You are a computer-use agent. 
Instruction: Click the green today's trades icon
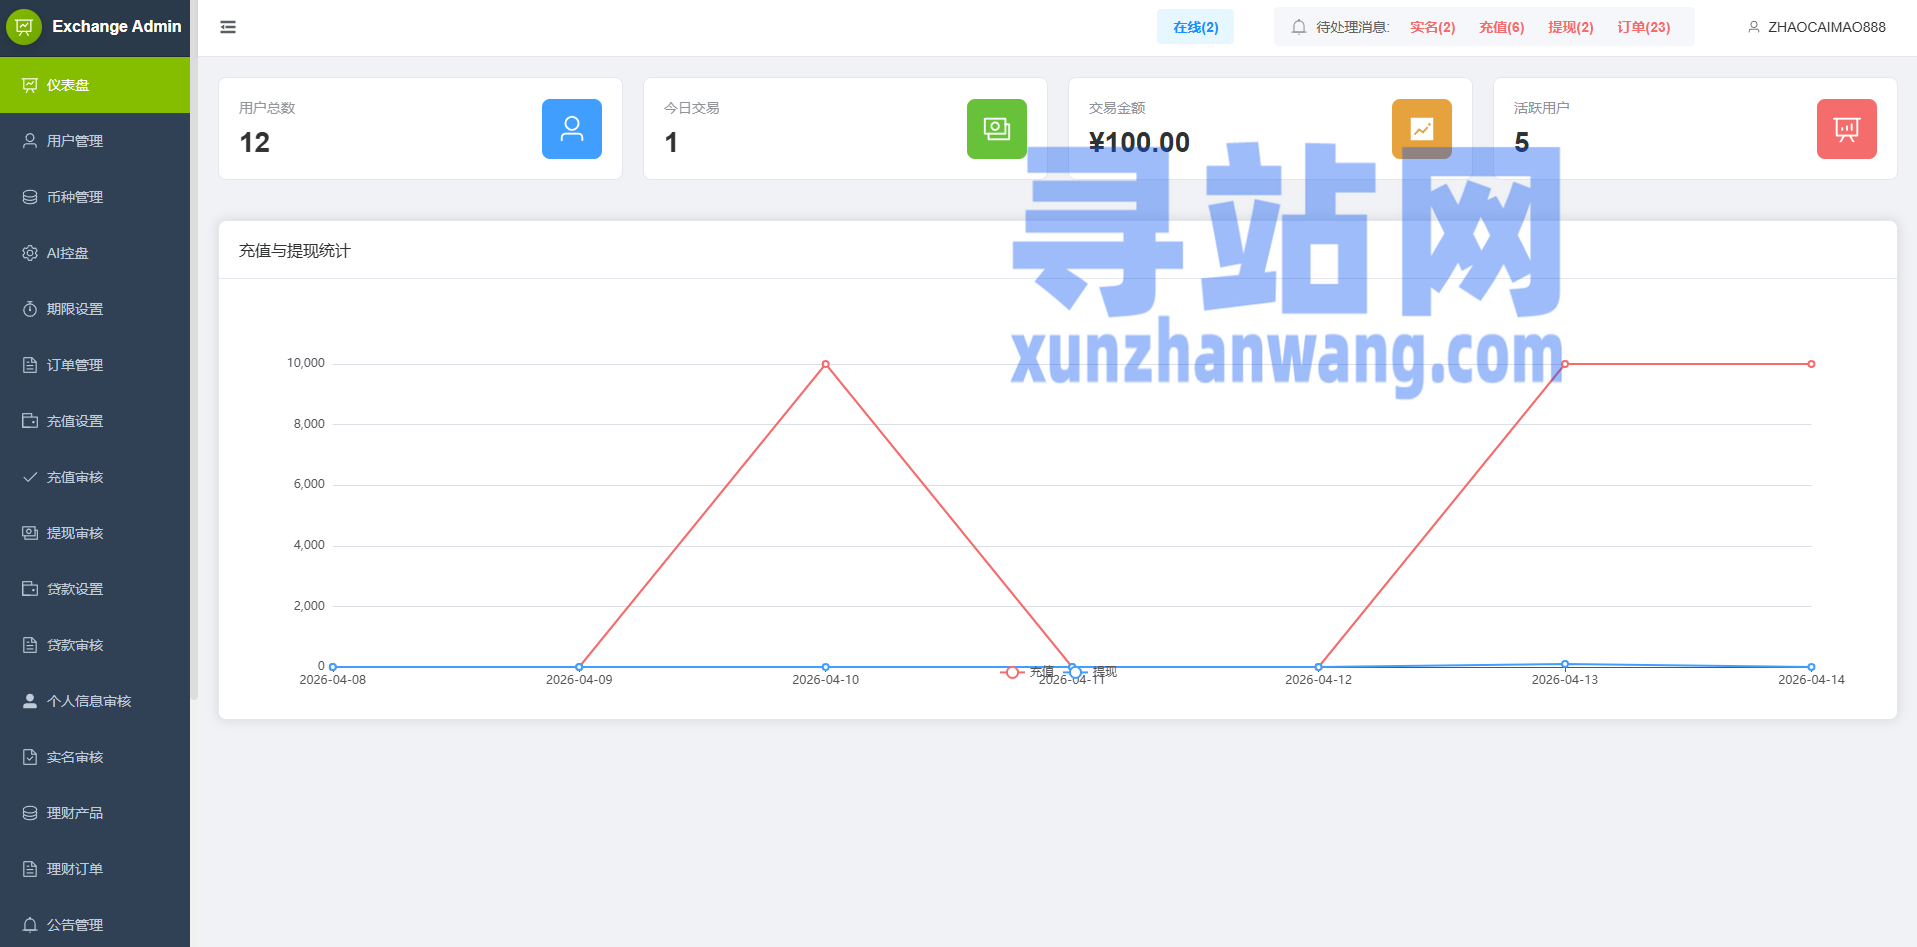click(997, 129)
